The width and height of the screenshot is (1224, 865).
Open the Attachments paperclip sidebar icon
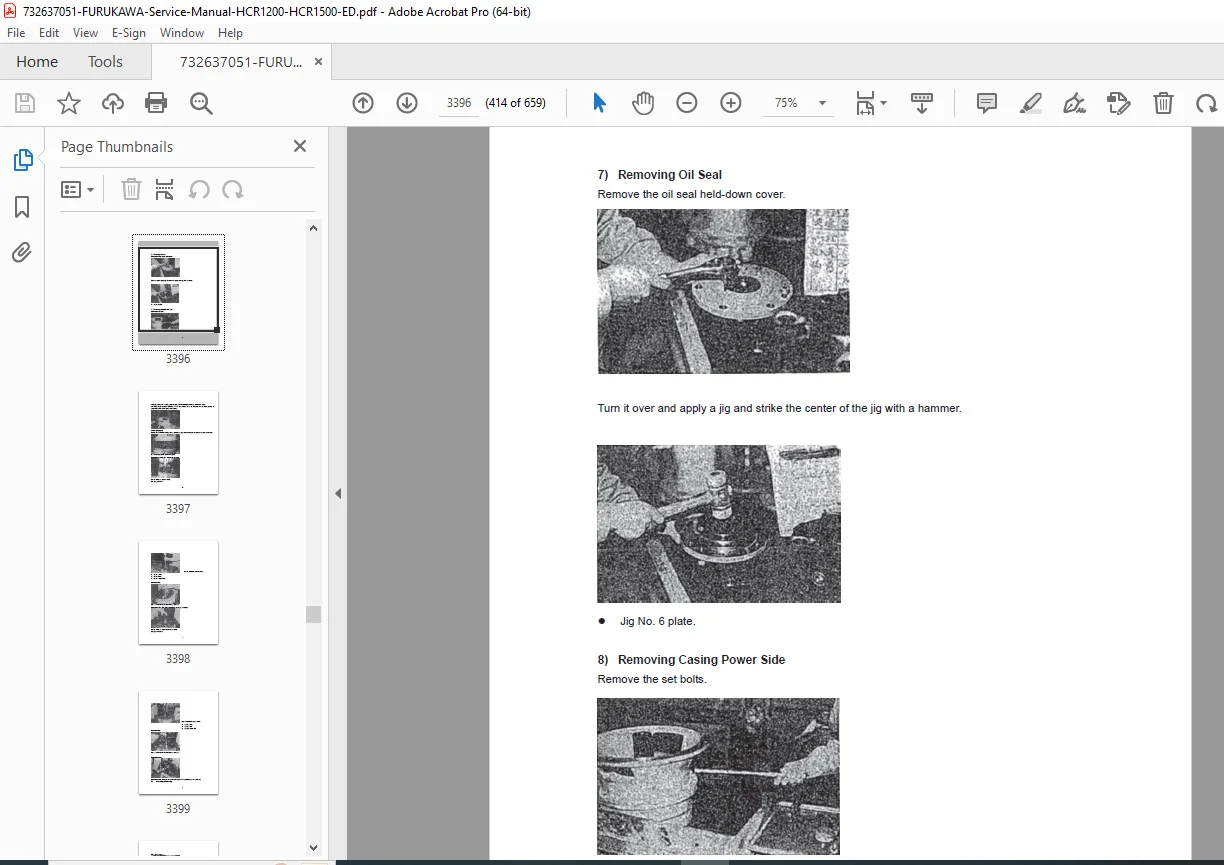click(22, 252)
